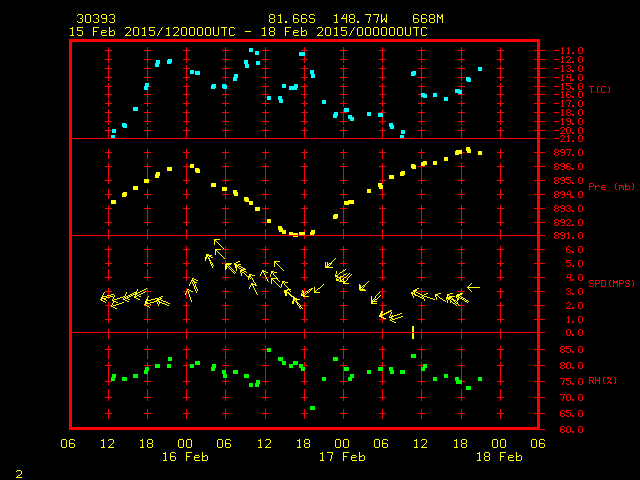
Task: Click the -21.0 temperature tick value
Action: 569,139
